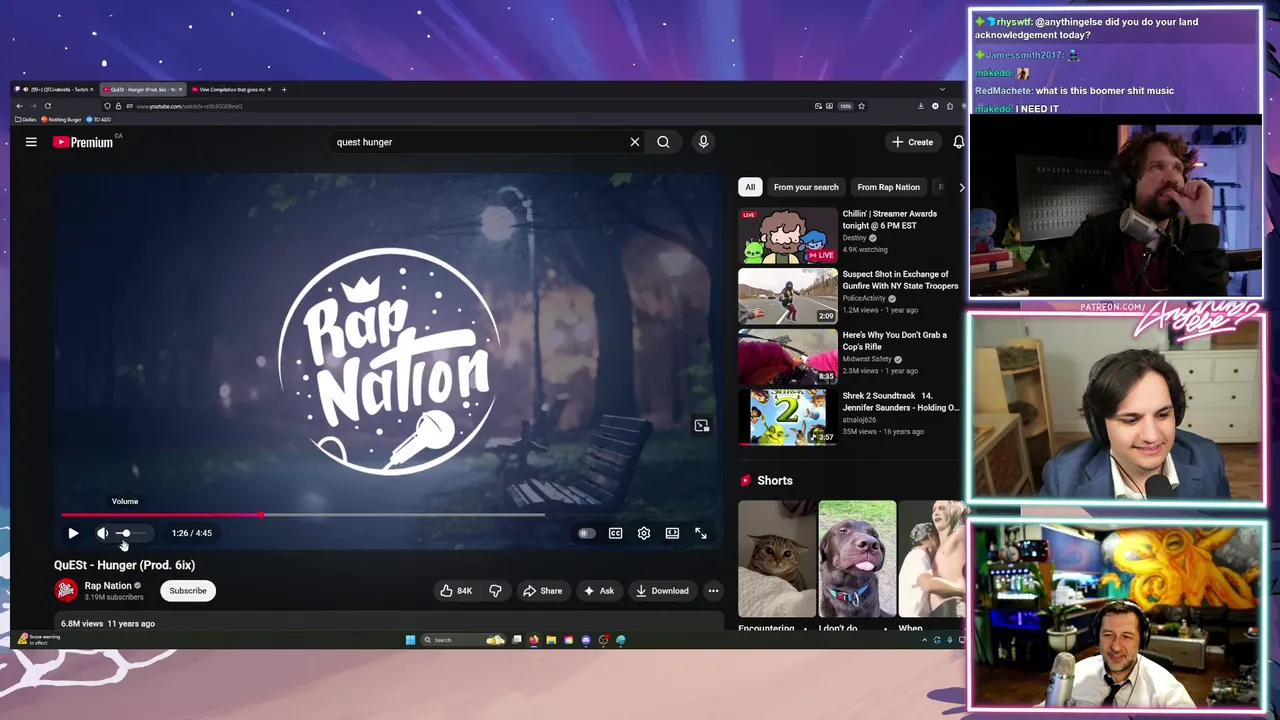The width and height of the screenshot is (1280, 720).
Task: Open the Dailies bookmark folder
Action: 25,119
